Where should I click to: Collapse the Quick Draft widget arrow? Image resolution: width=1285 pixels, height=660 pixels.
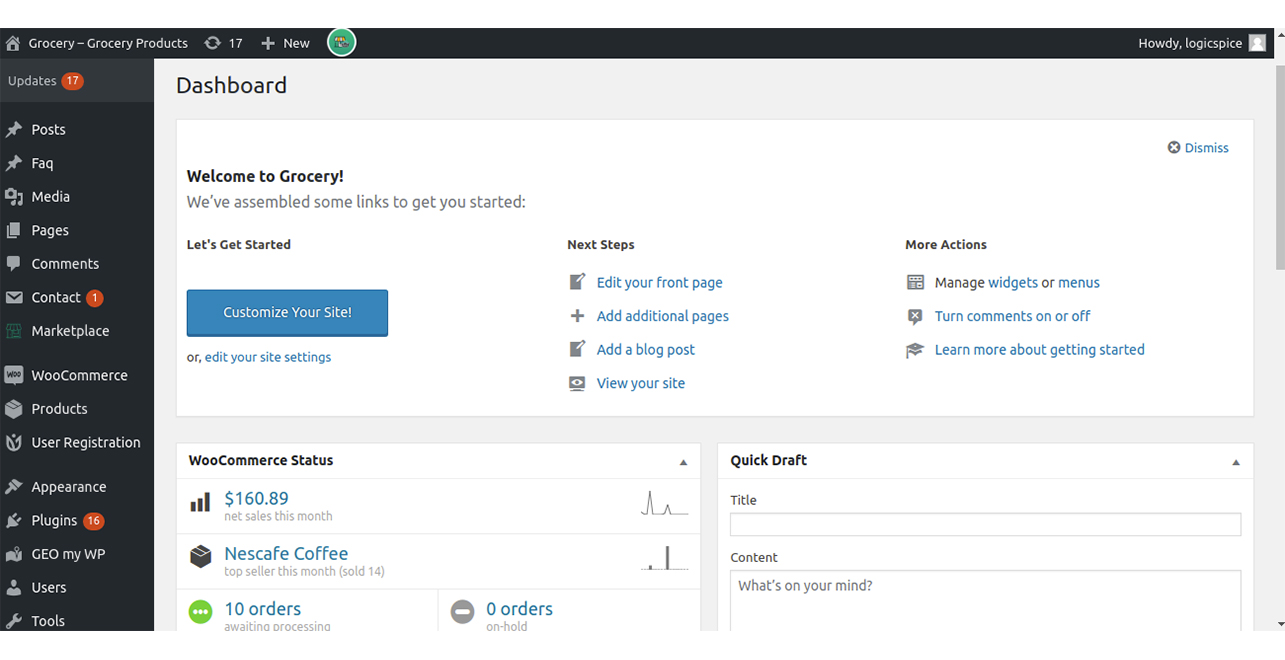click(1236, 462)
